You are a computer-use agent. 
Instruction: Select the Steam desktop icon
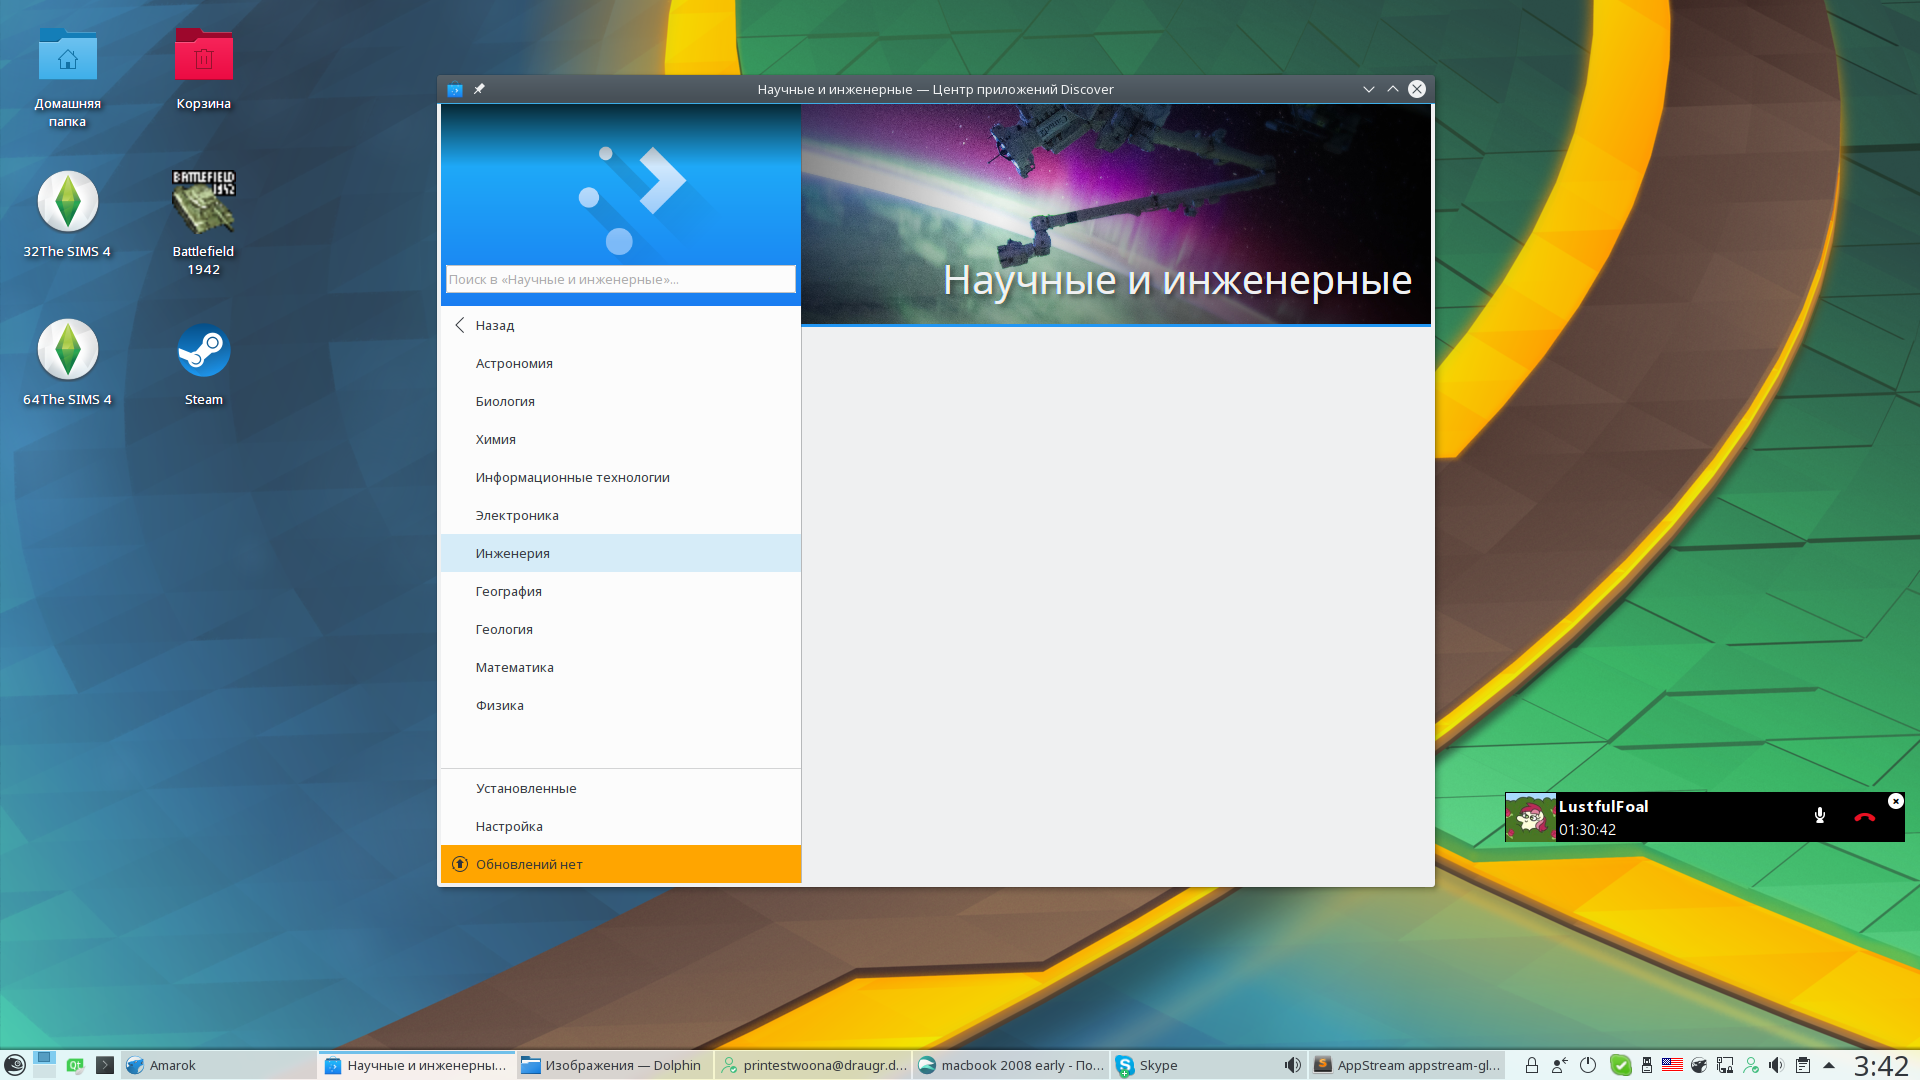(x=204, y=363)
